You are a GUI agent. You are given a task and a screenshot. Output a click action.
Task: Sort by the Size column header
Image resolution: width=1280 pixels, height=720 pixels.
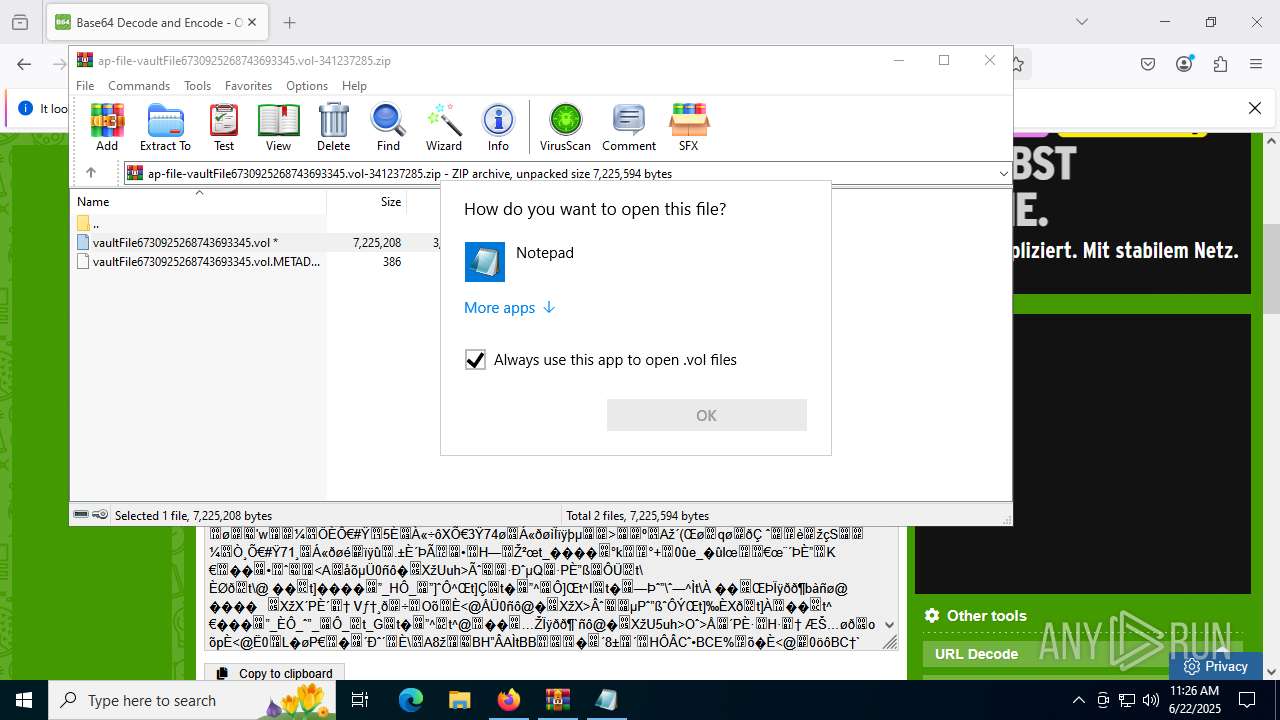point(368,201)
